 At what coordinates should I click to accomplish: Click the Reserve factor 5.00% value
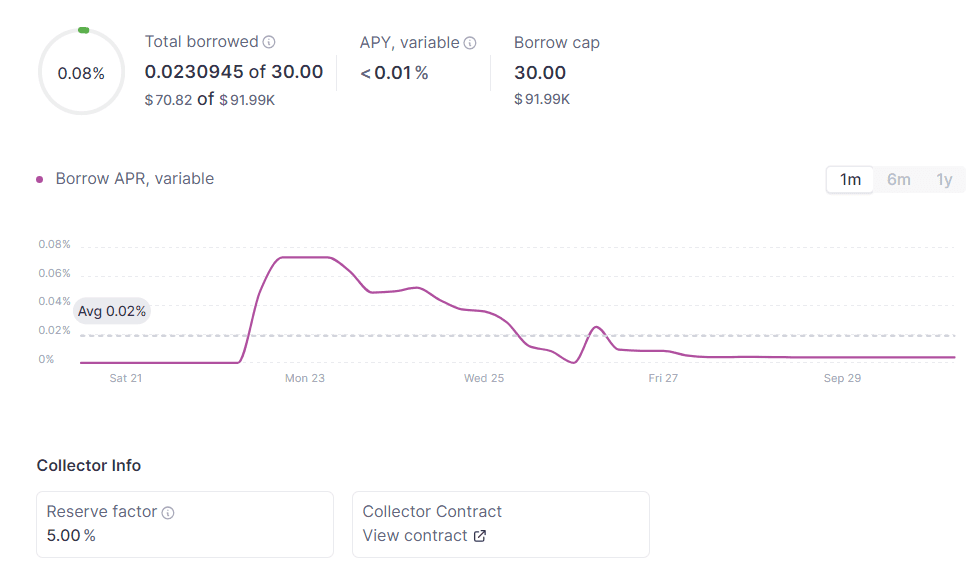[x=71, y=536]
